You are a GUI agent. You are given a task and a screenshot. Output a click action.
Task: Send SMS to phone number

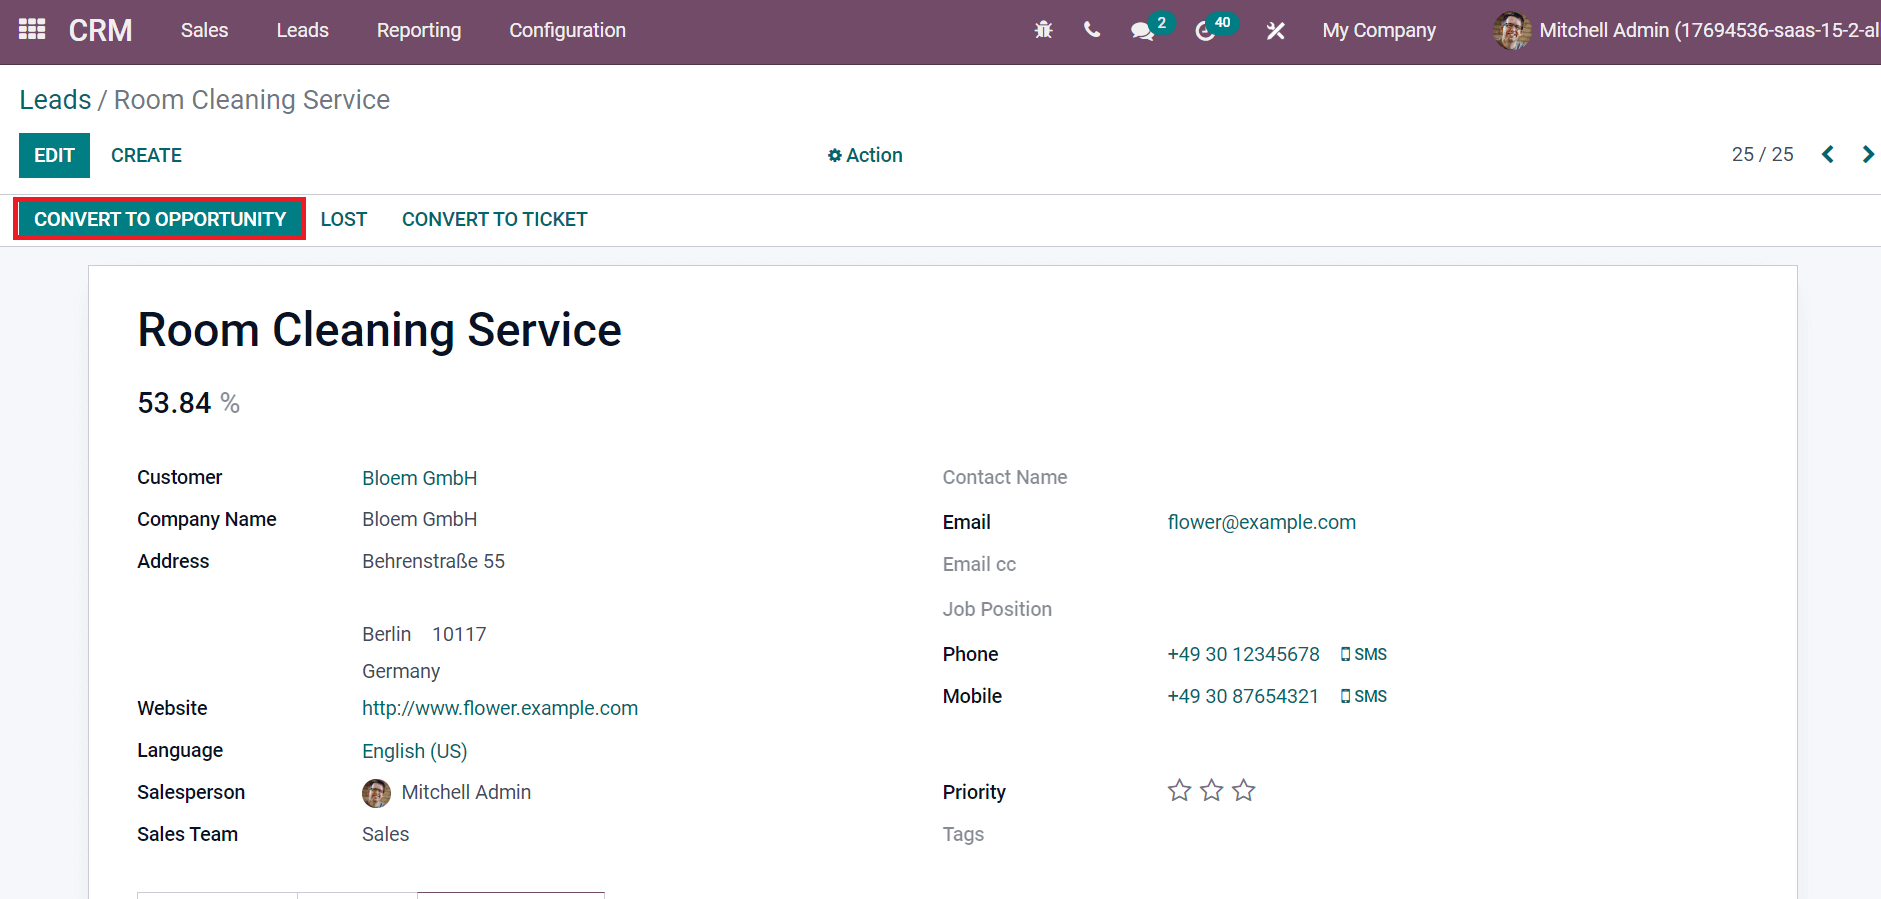1364,654
